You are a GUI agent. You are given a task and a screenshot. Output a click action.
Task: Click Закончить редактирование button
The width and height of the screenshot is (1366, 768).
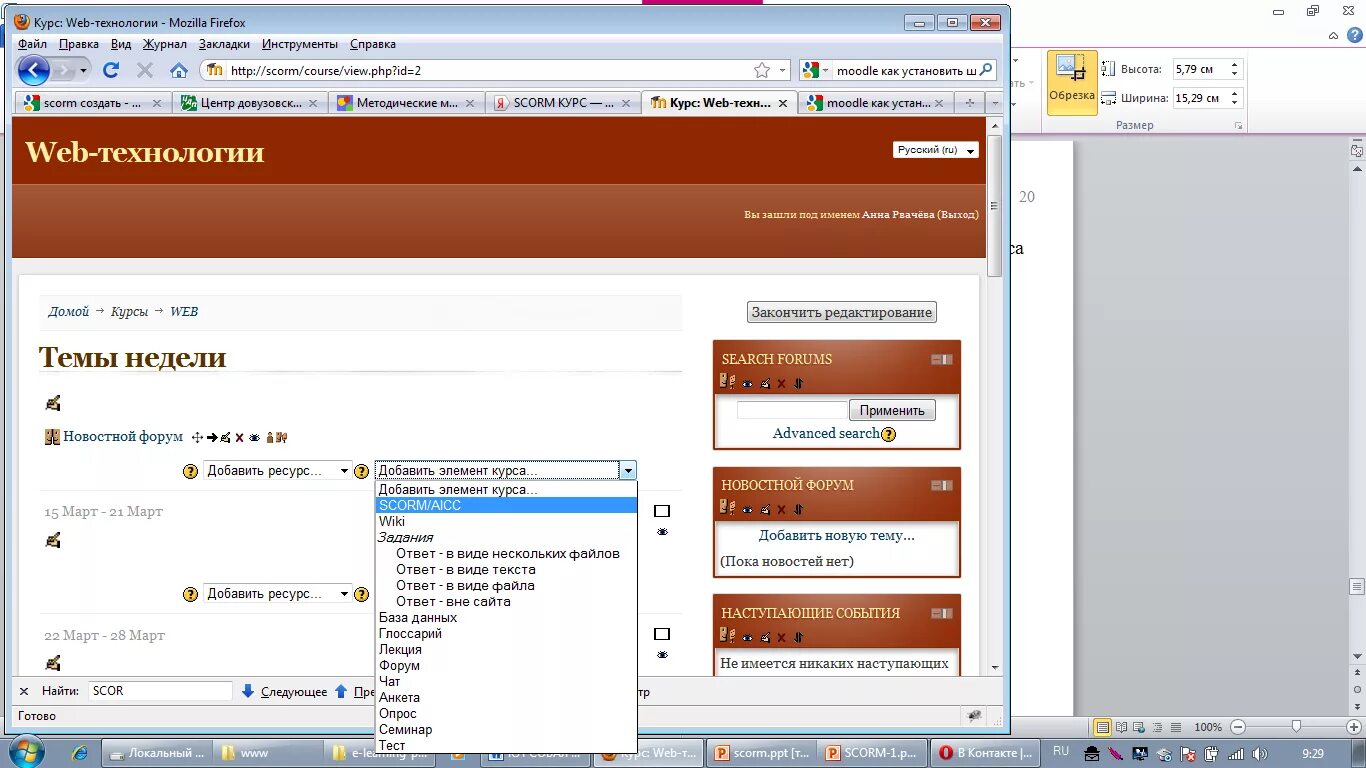coord(842,312)
